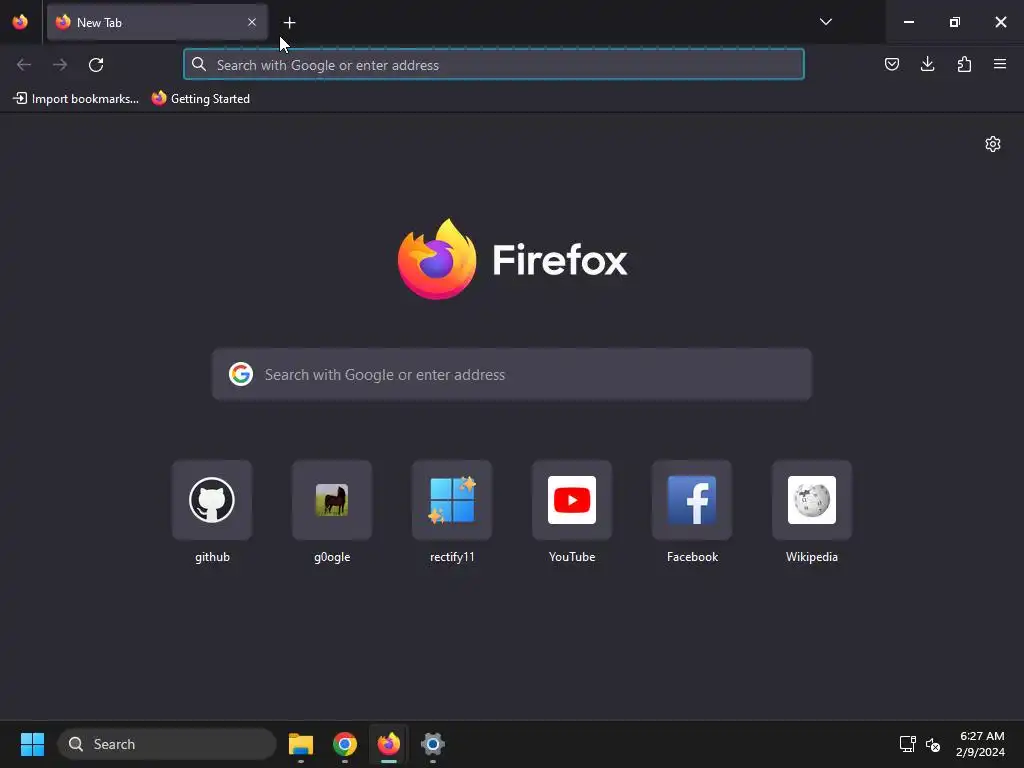Restore down the Firefox window
Screen dimensions: 1024x768
tap(955, 22)
